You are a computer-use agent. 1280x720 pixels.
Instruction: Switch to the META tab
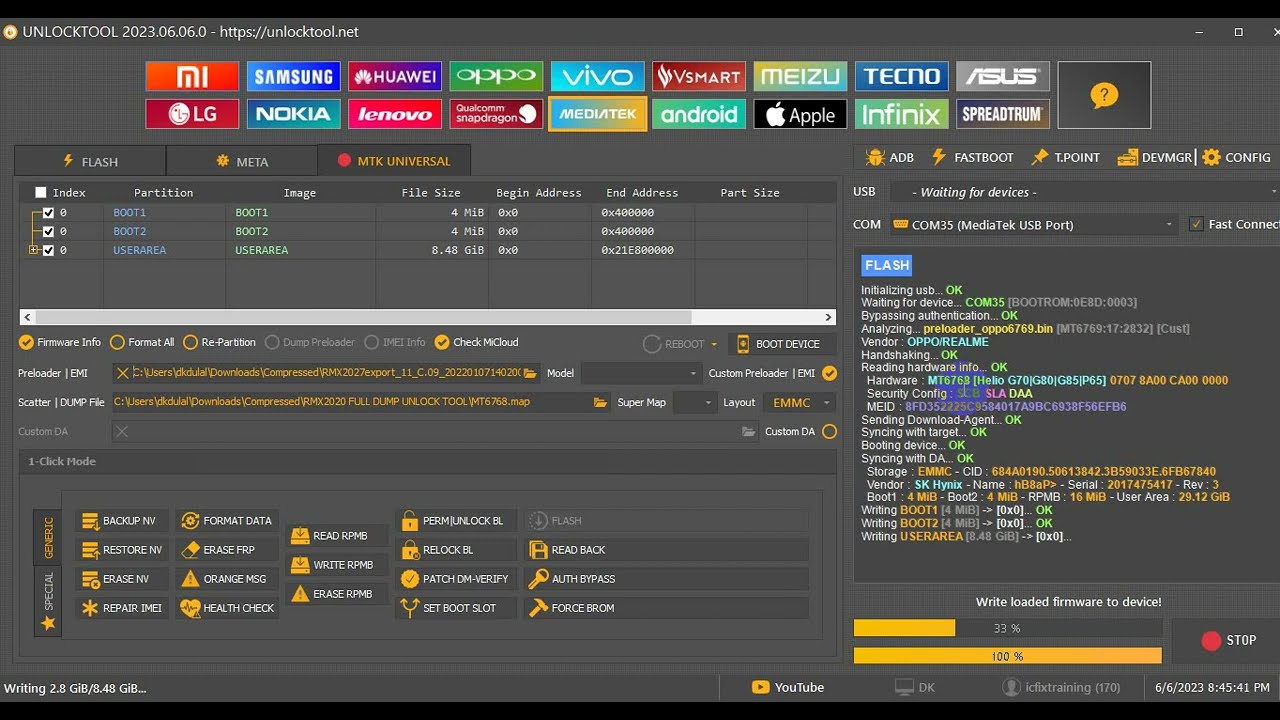pyautogui.click(x=242, y=161)
